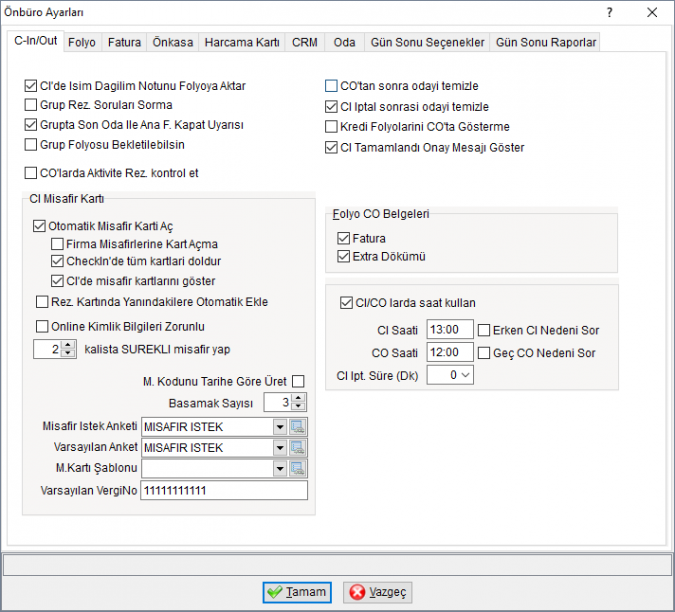
Task: Open Gün Sonu Seçenekler tab
Action: (427, 43)
